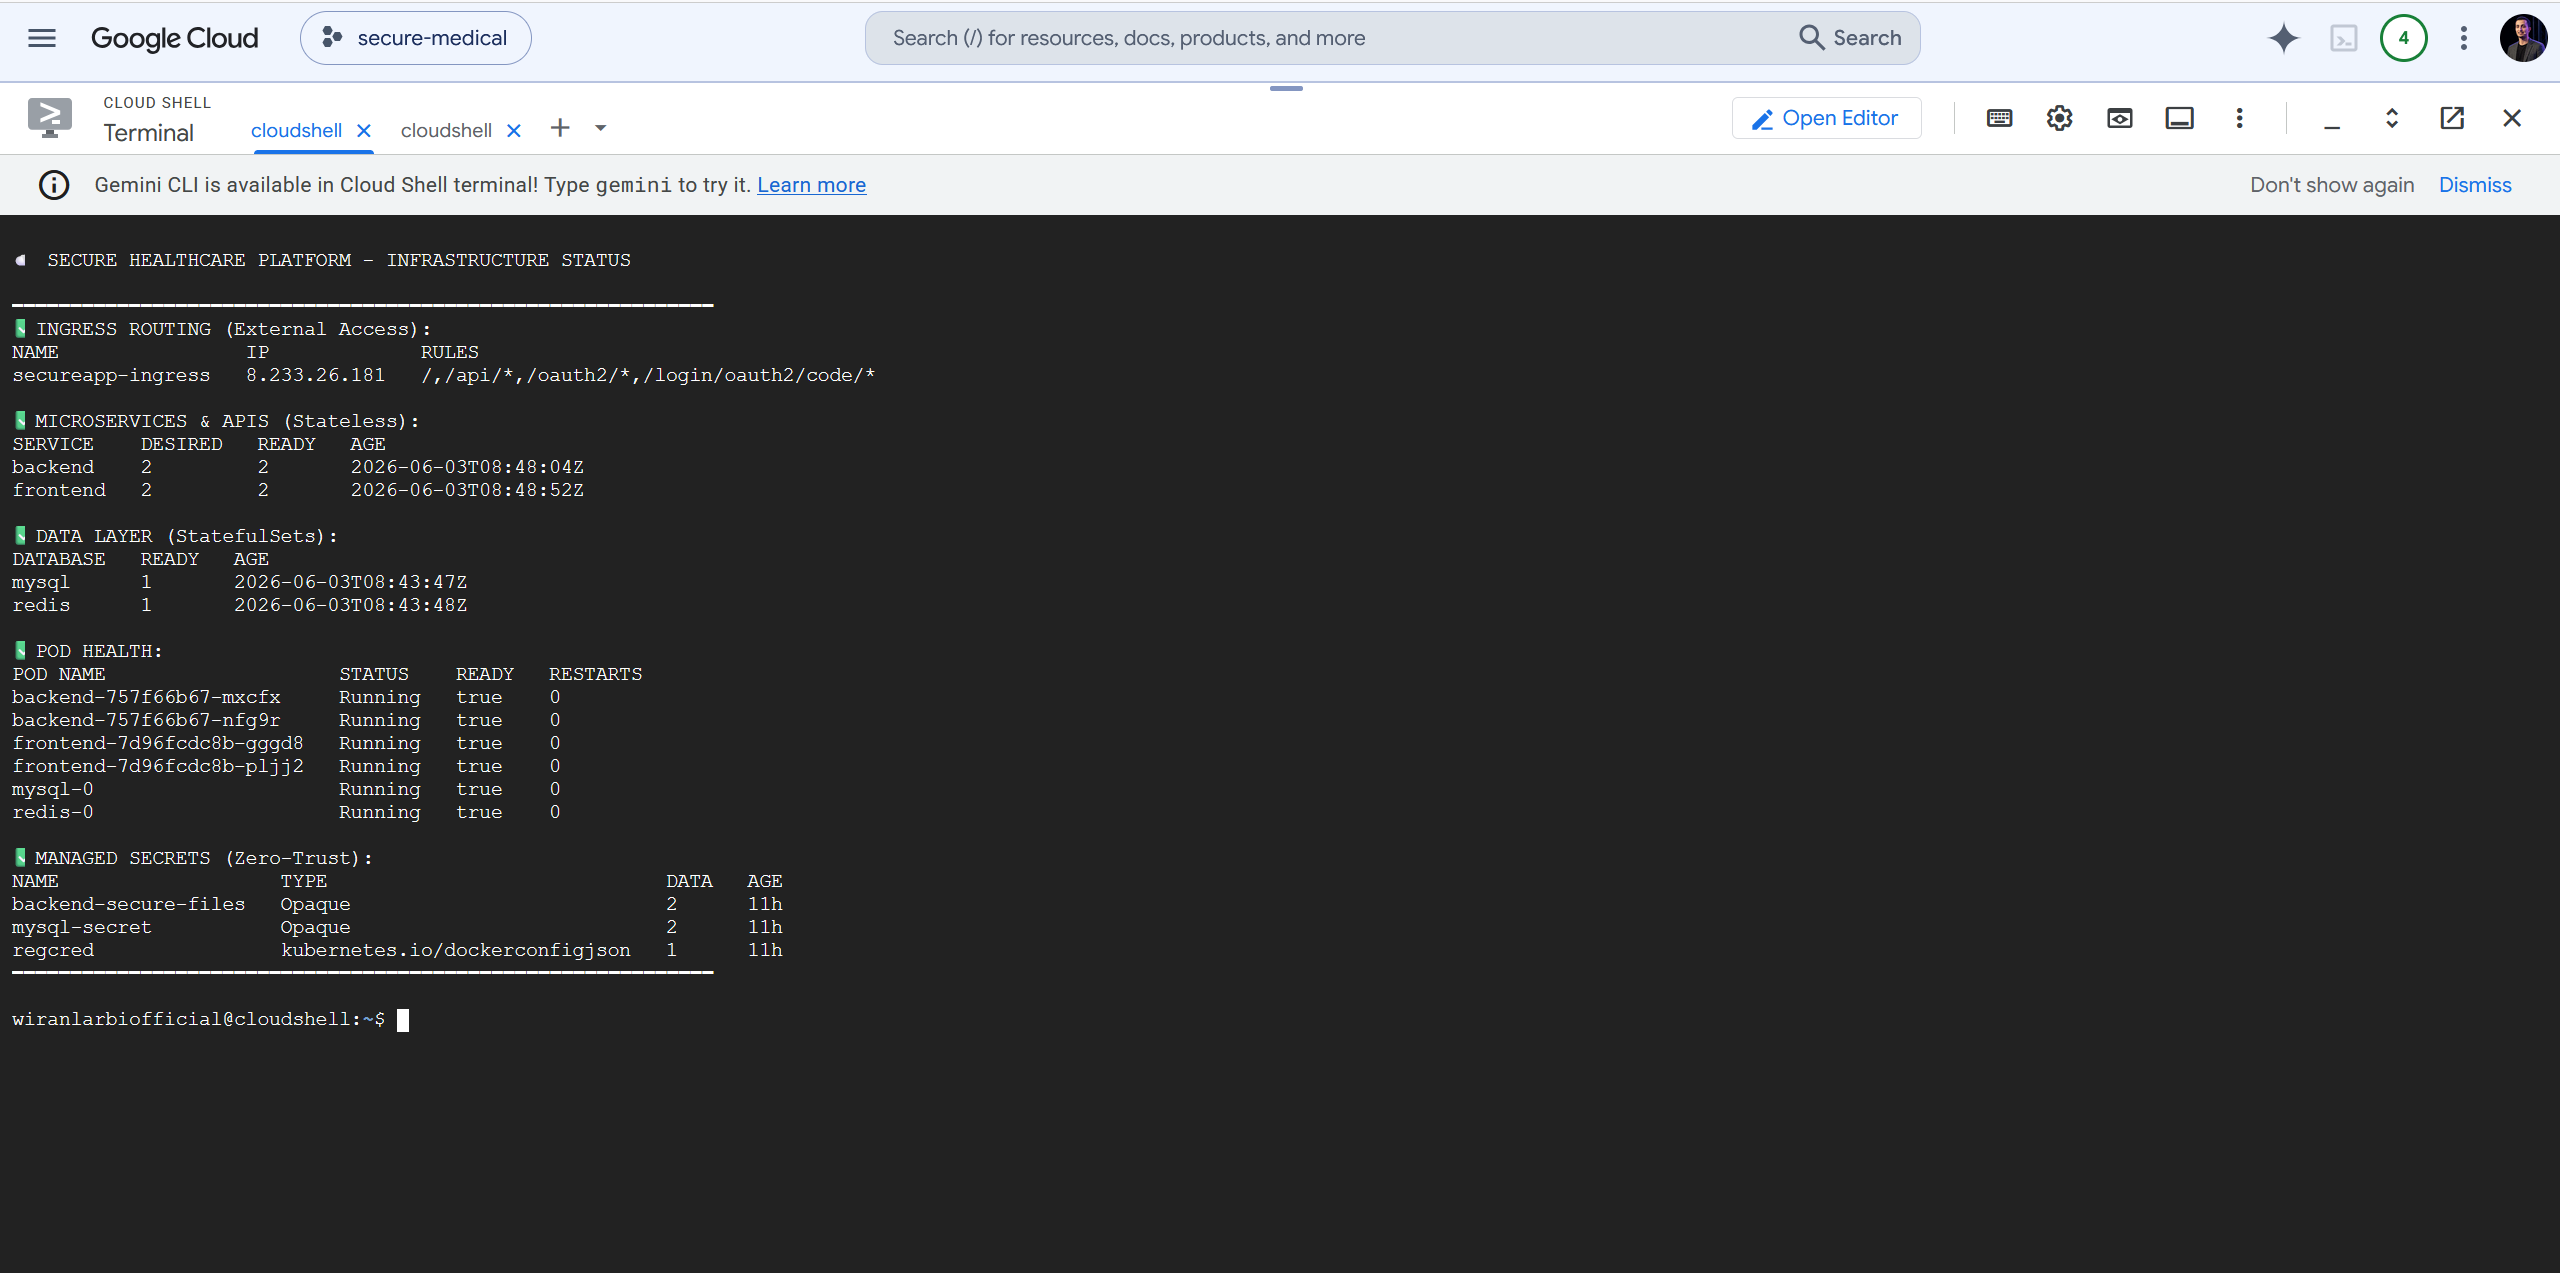Open the Cloud Shell three-dot more menu
The height and width of the screenshot is (1273, 2560).
(2240, 118)
